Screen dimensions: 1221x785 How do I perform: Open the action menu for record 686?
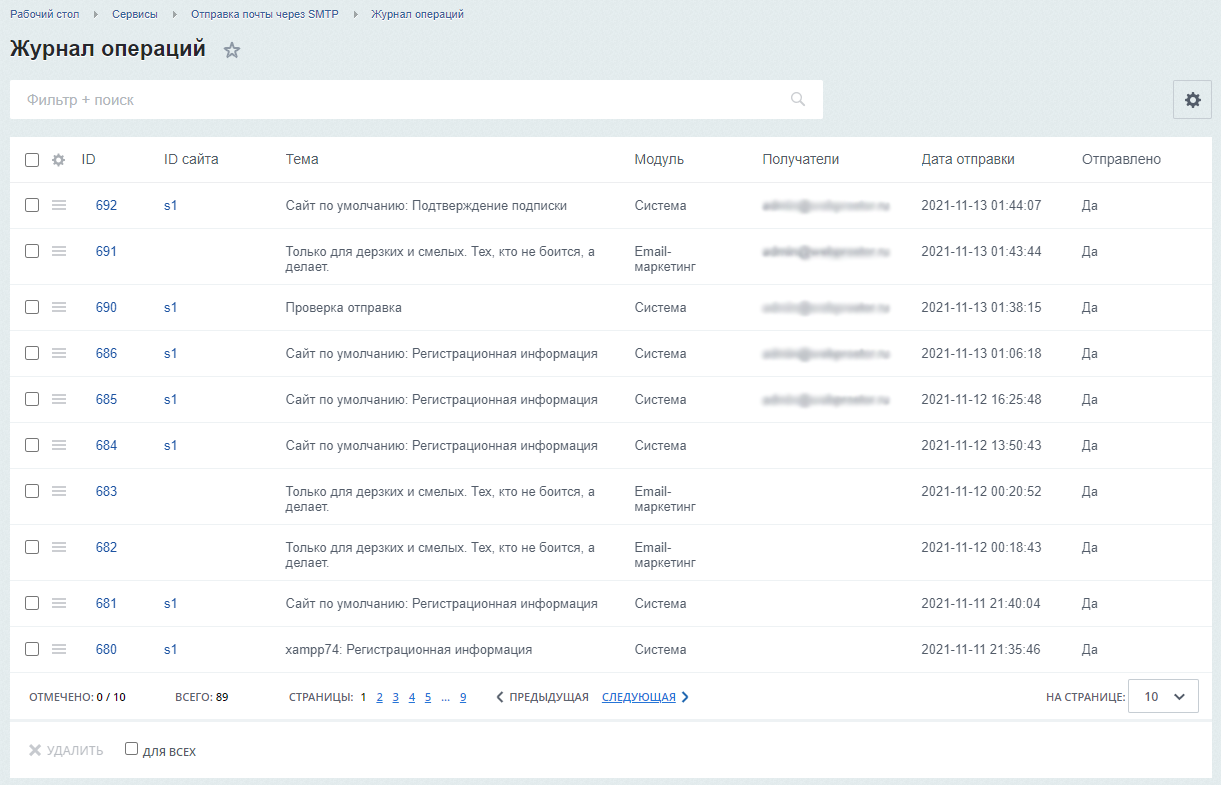coord(58,353)
